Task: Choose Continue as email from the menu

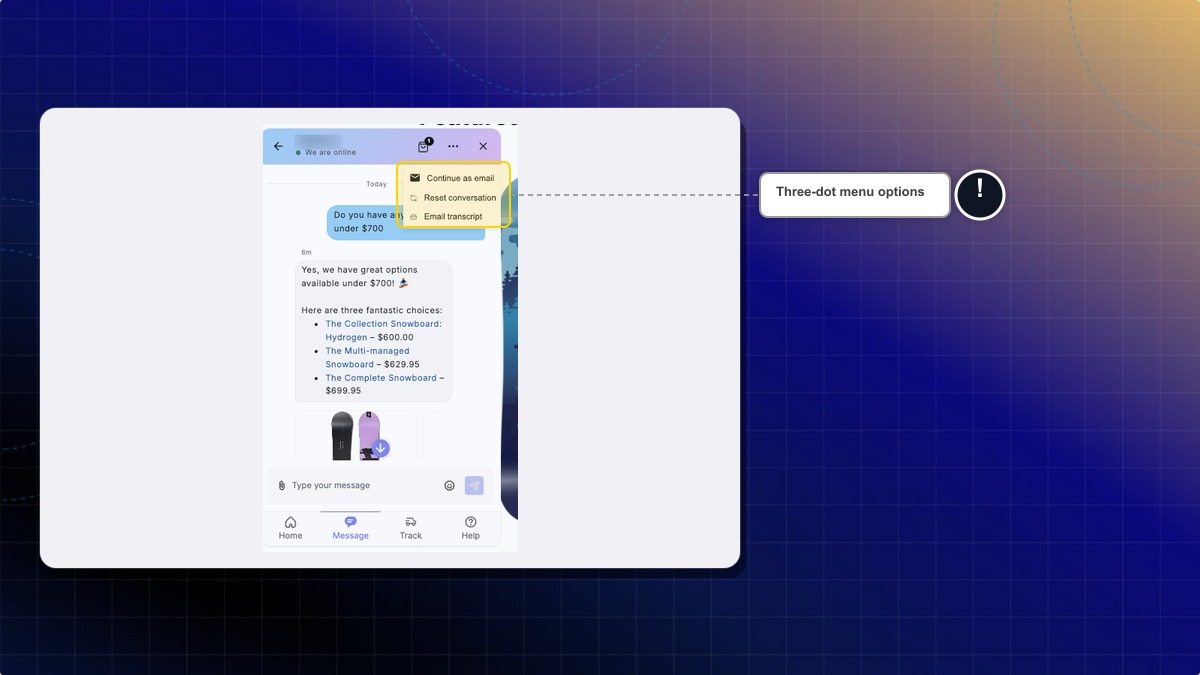Action: click(454, 178)
